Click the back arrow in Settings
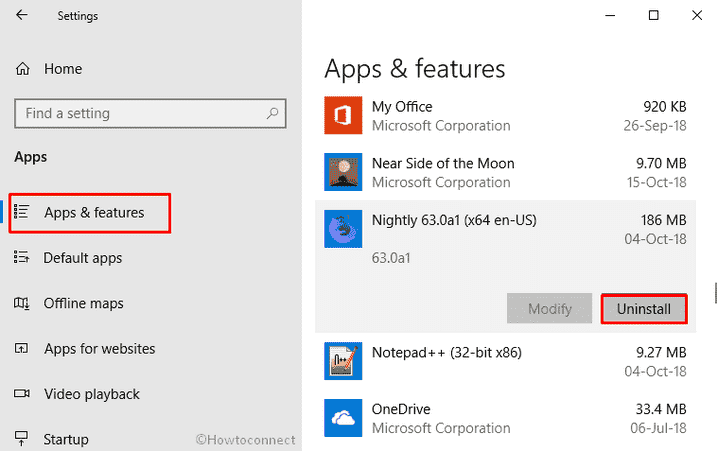Image resolution: width=717 pixels, height=451 pixels. tap(21, 15)
